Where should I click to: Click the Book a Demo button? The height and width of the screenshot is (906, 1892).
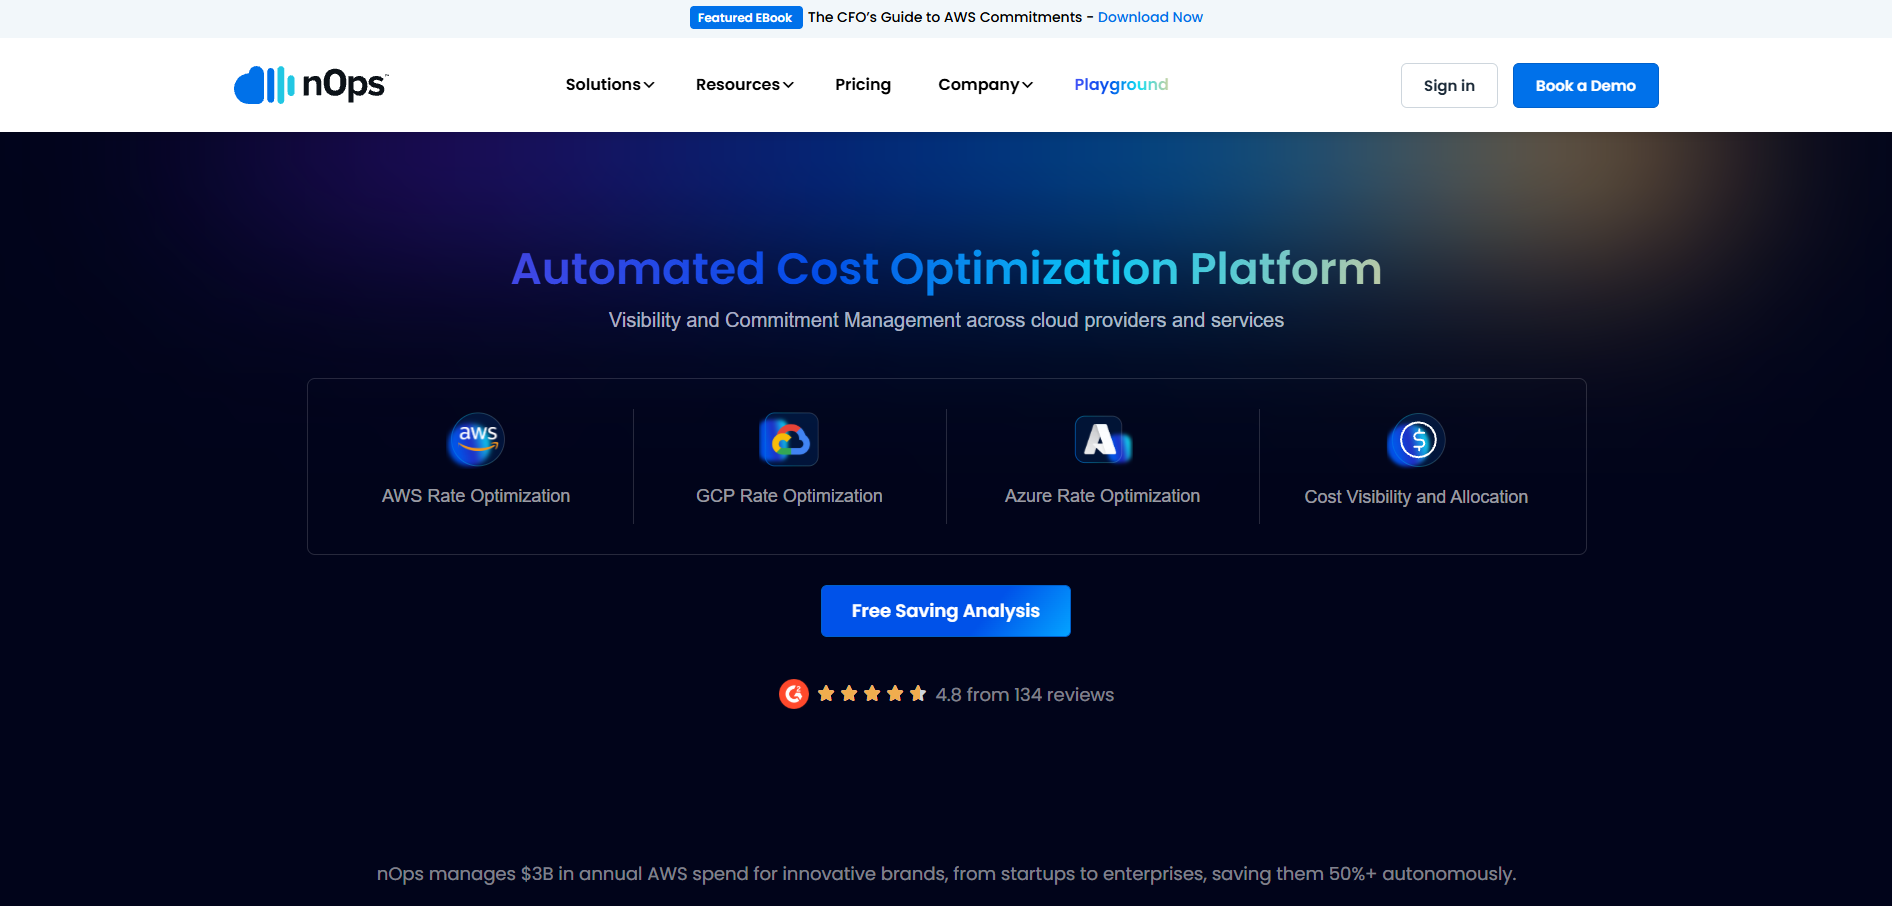(1585, 86)
